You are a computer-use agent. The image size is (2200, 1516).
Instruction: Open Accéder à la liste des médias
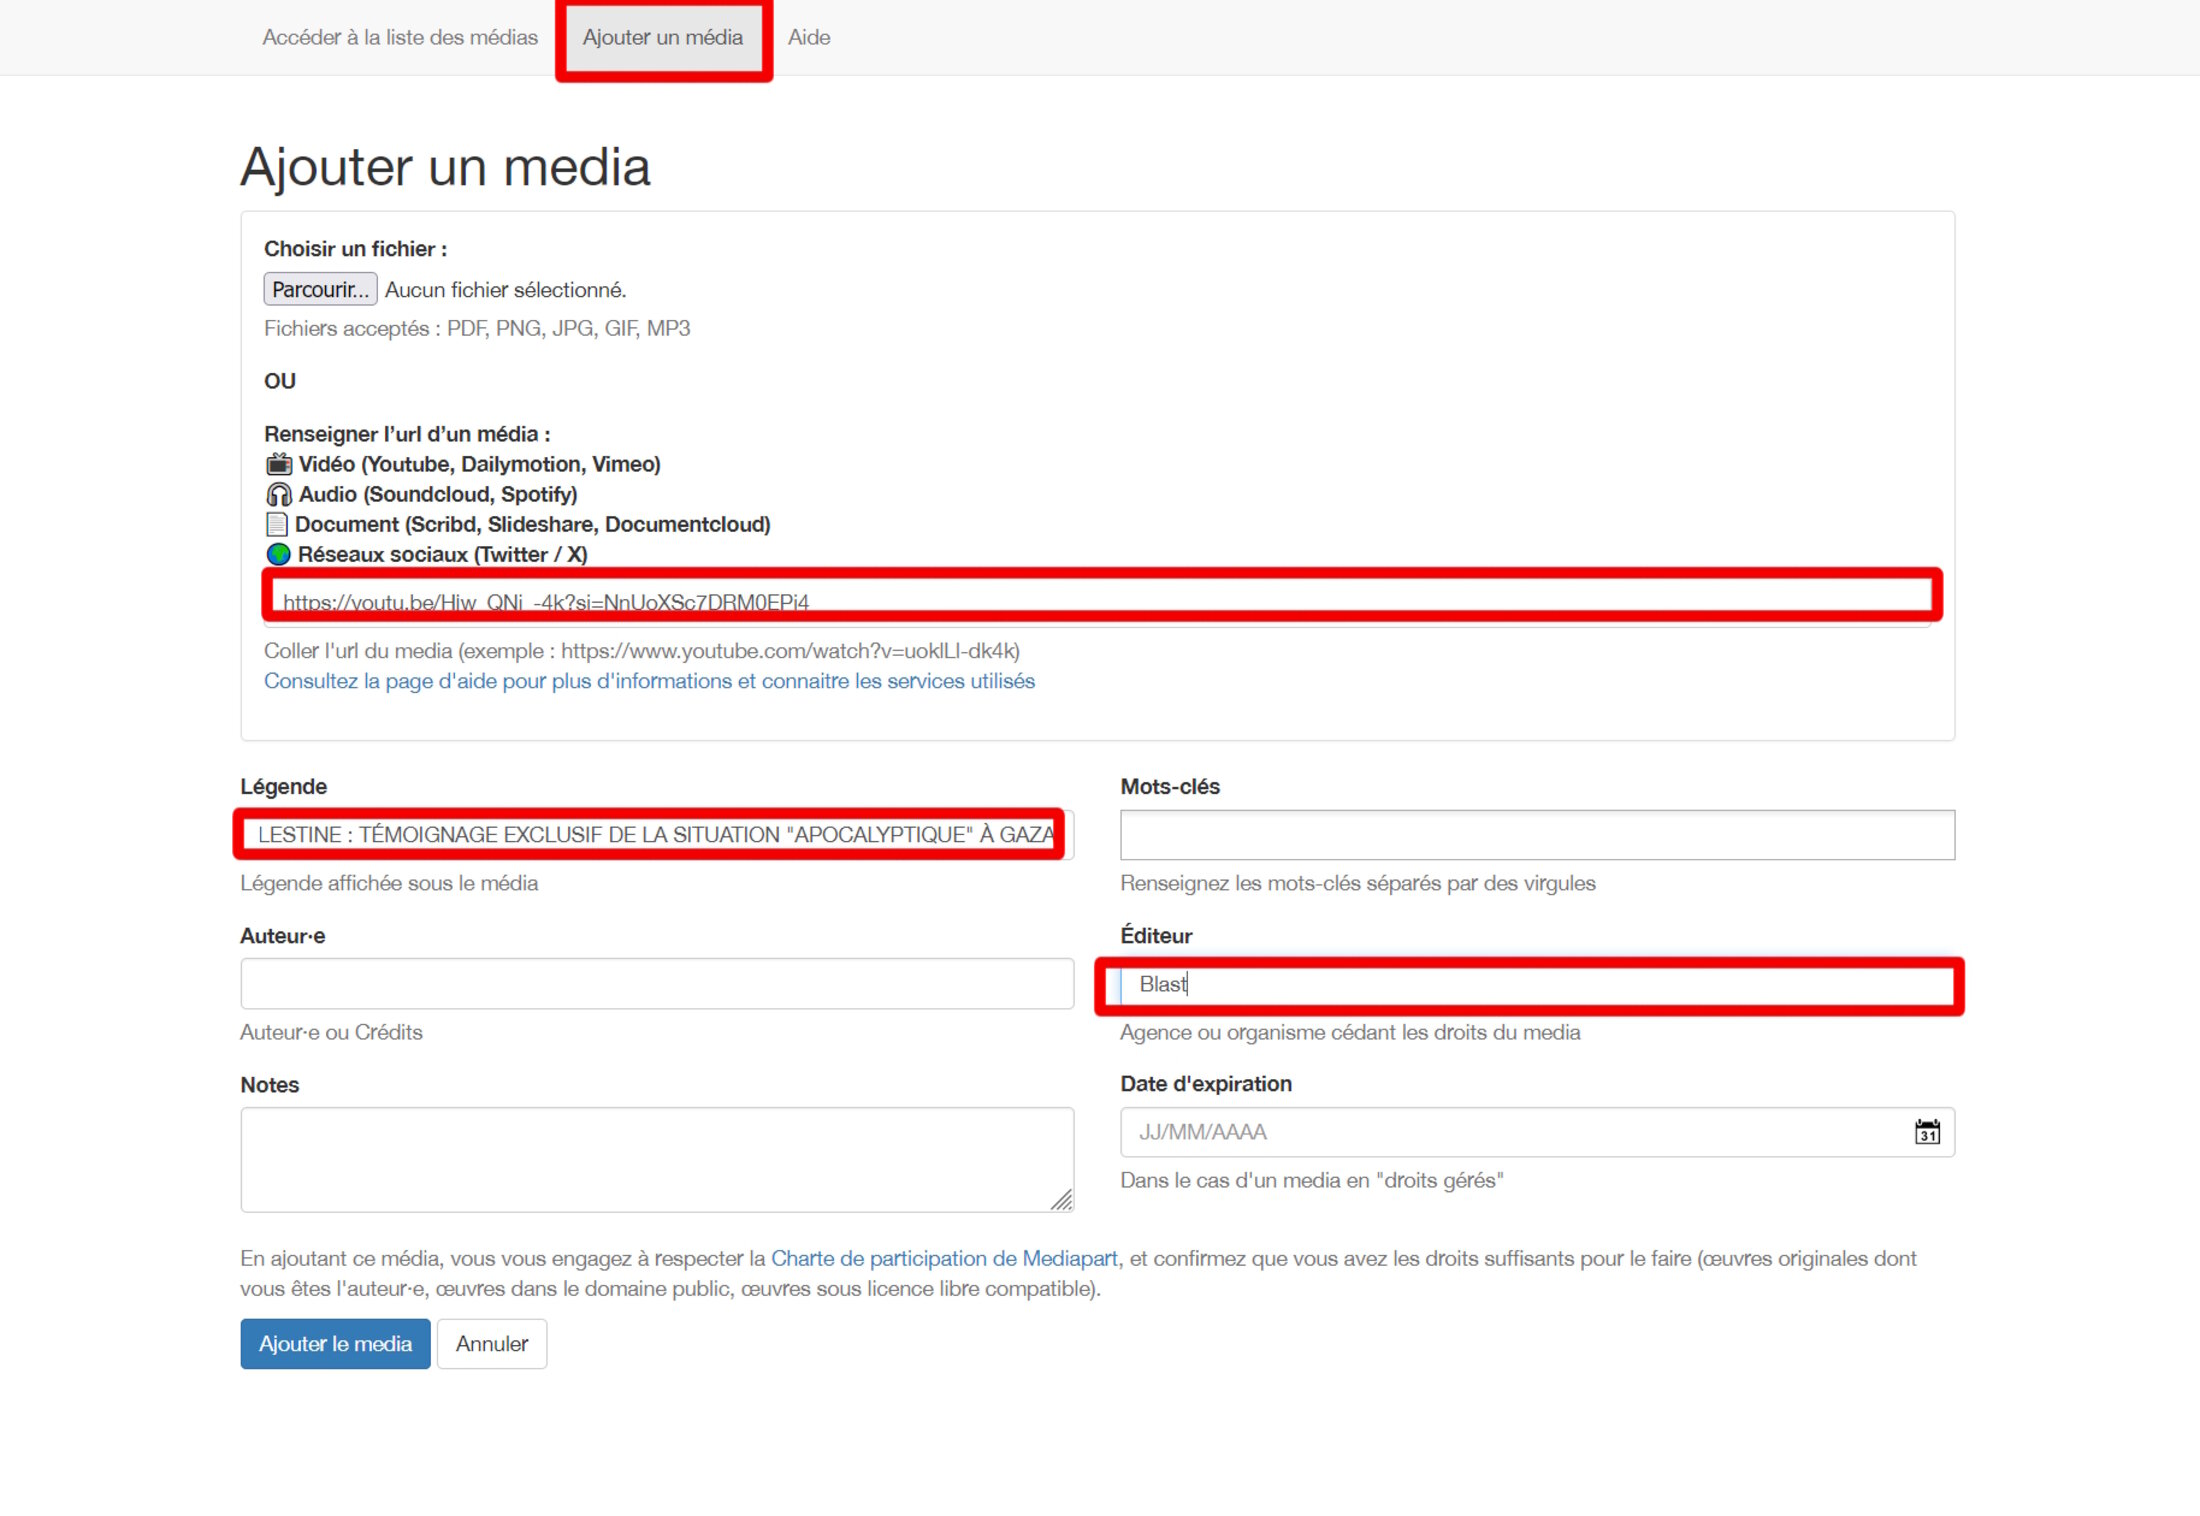(x=400, y=37)
